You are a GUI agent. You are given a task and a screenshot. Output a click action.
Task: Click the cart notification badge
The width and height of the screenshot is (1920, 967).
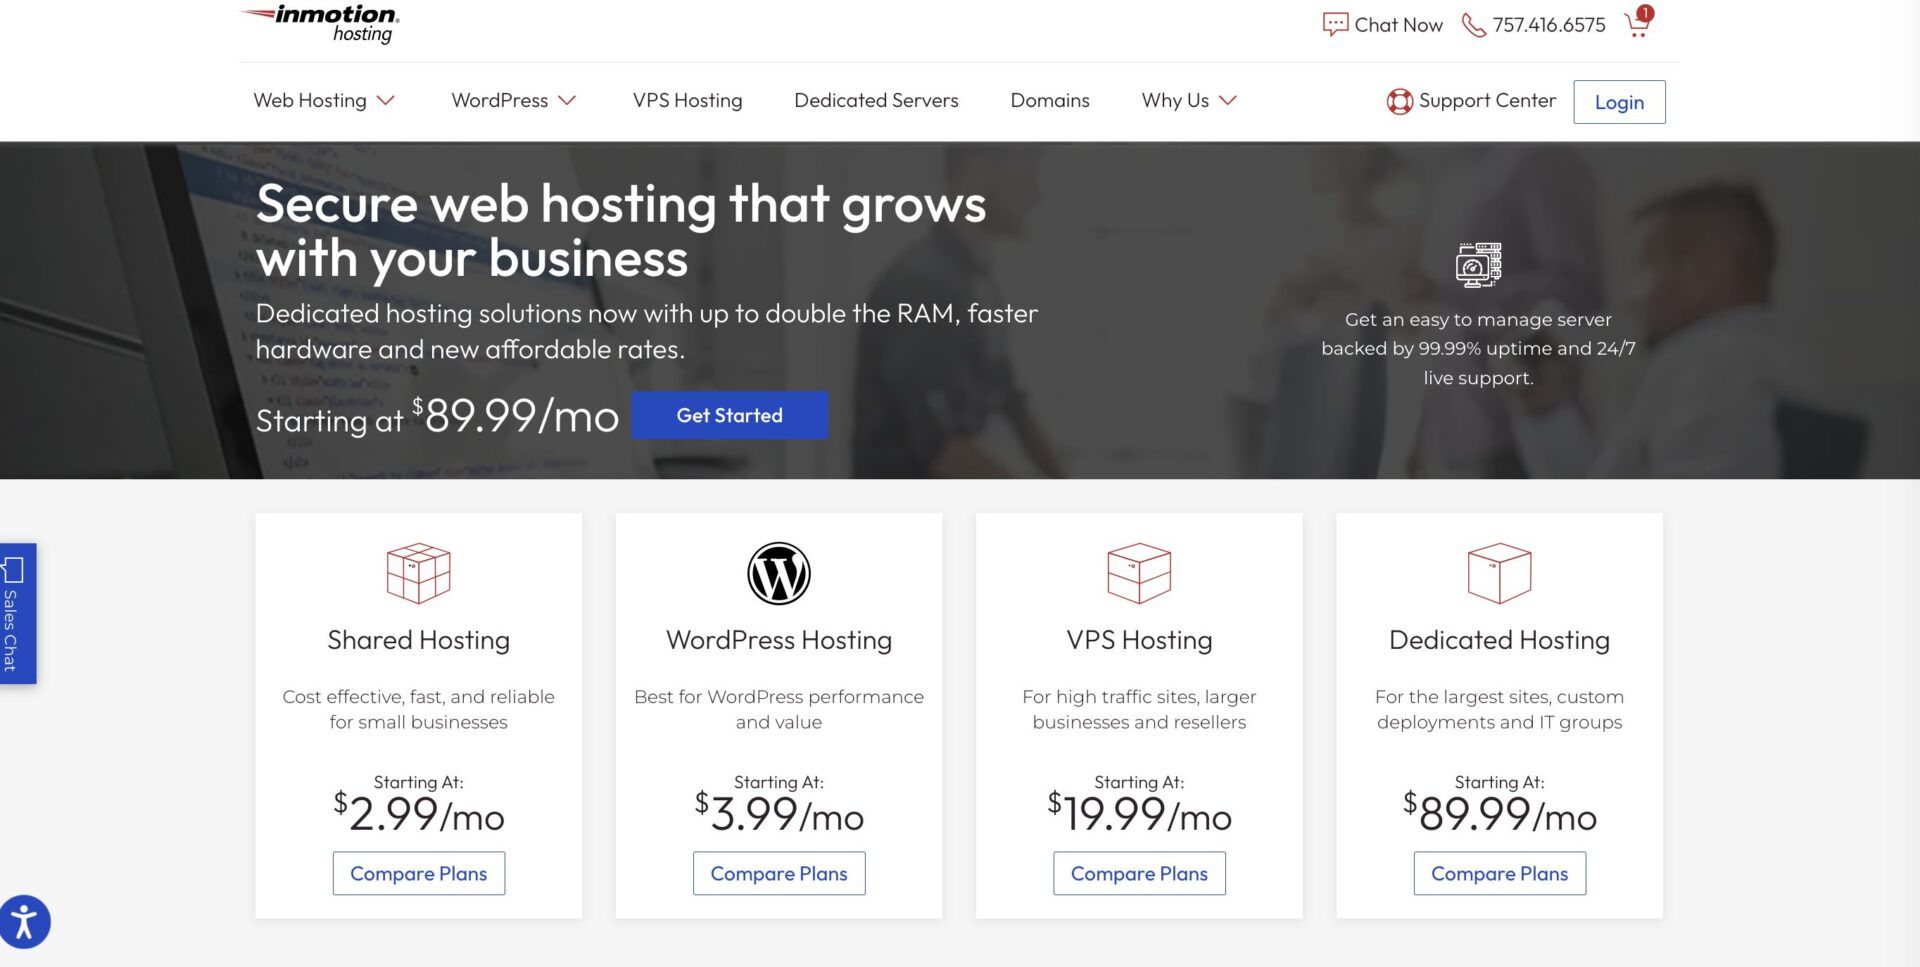(1645, 14)
